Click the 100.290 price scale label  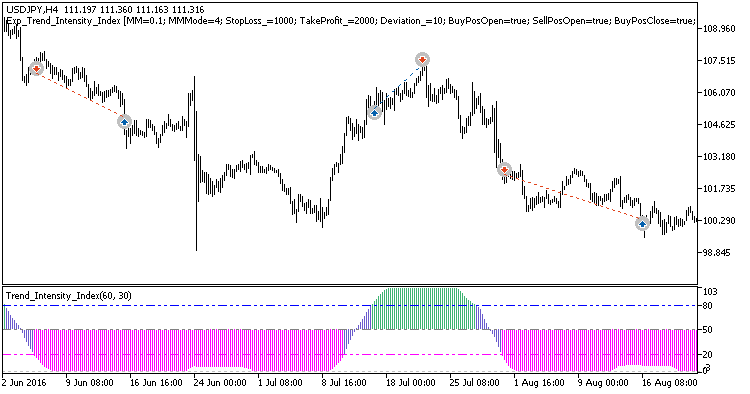[719, 221]
